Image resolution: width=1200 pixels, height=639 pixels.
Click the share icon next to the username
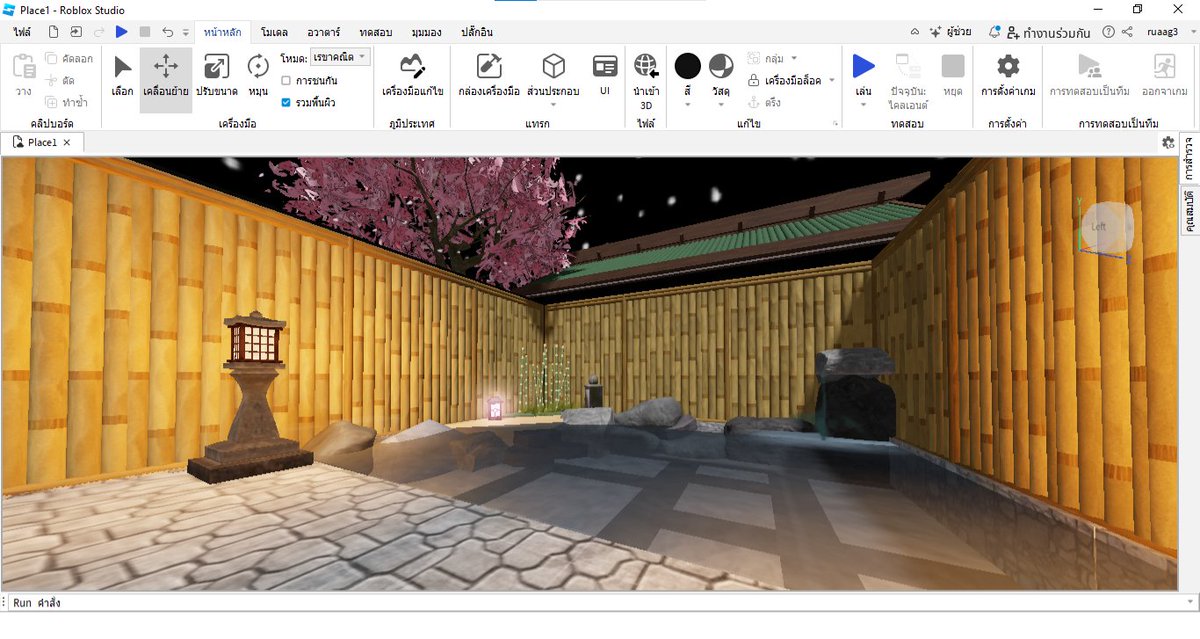[x=1127, y=32]
